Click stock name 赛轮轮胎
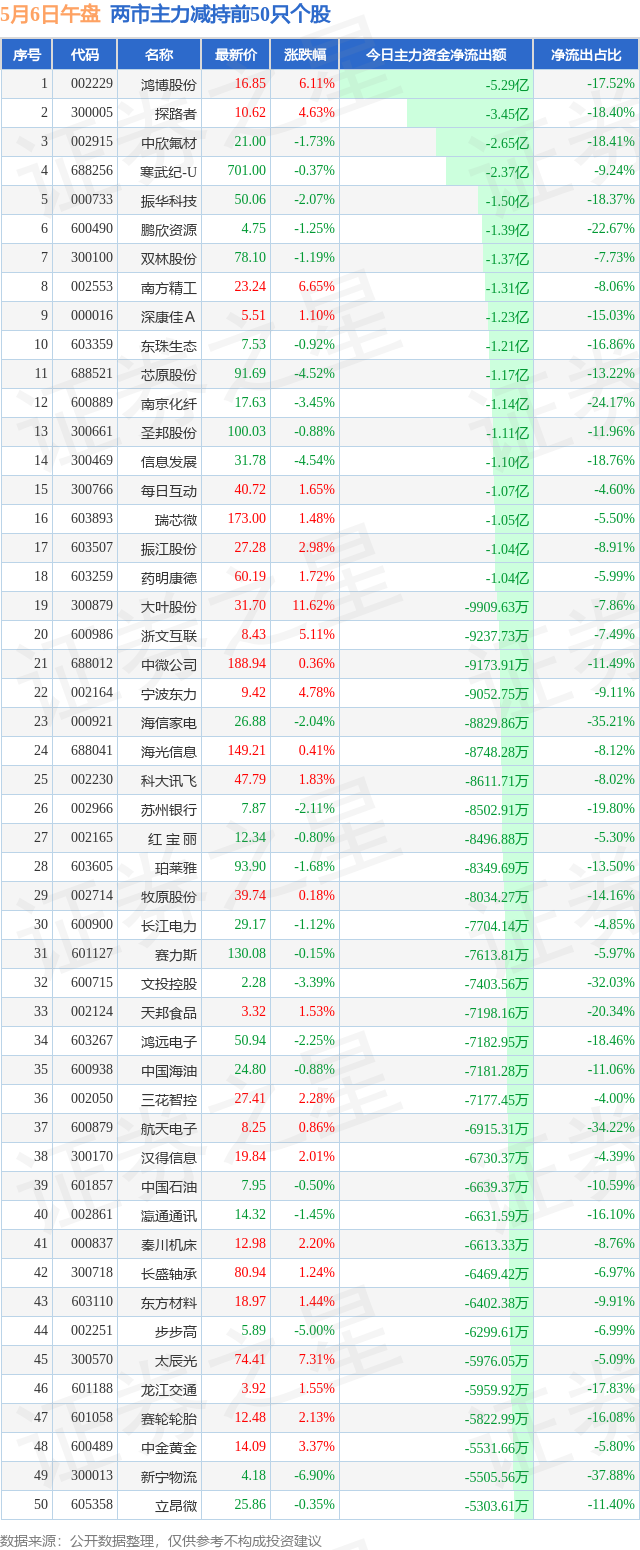This screenshot has height=1550, width=640. [169, 1418]
